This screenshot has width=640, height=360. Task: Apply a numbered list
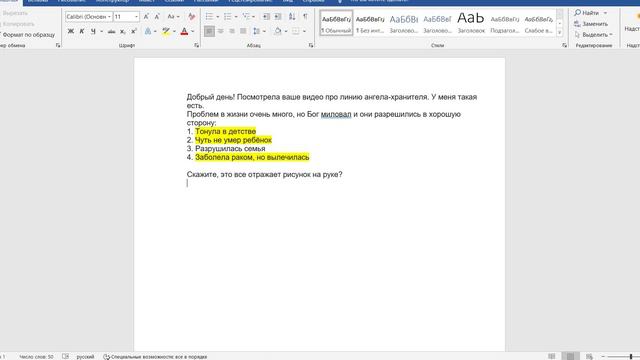pyautogui.click(x=227, y=17)
